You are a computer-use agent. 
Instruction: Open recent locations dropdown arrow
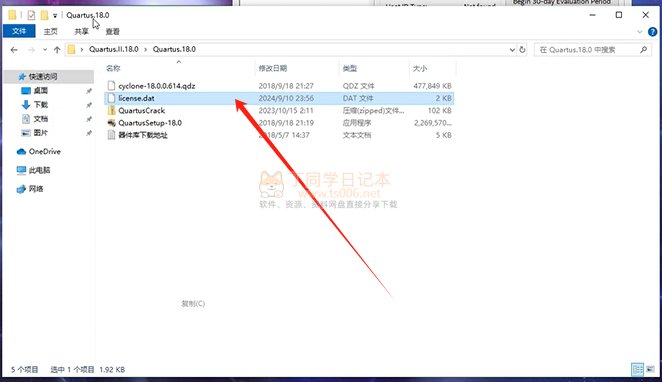45,50
